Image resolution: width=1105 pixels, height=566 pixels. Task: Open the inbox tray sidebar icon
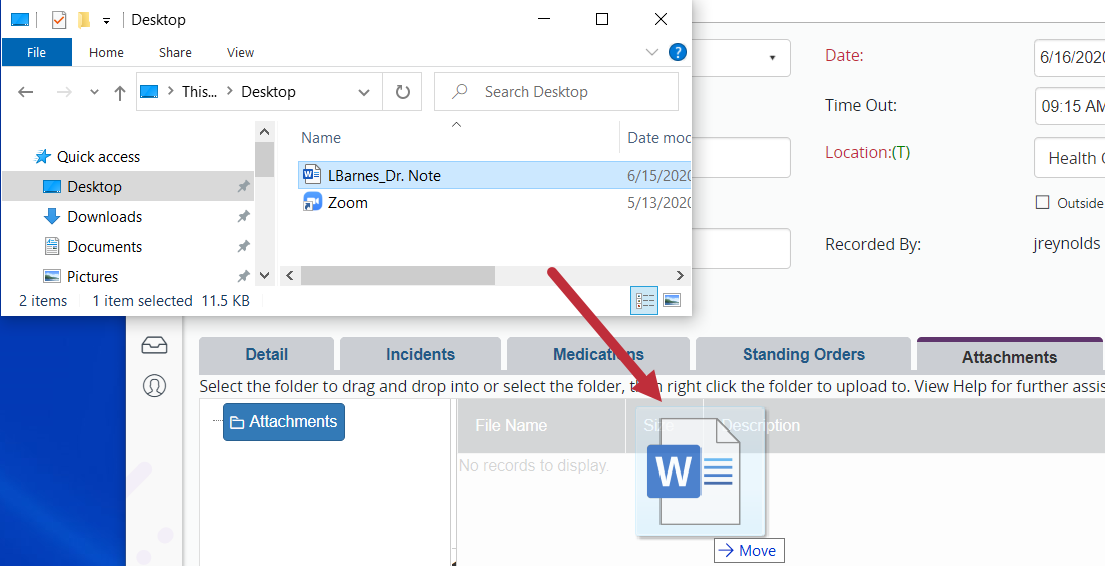[x=154, y=345]
